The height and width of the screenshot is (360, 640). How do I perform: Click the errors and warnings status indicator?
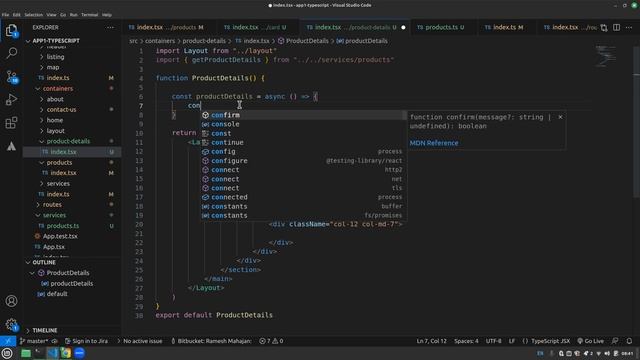click(271, 341)
